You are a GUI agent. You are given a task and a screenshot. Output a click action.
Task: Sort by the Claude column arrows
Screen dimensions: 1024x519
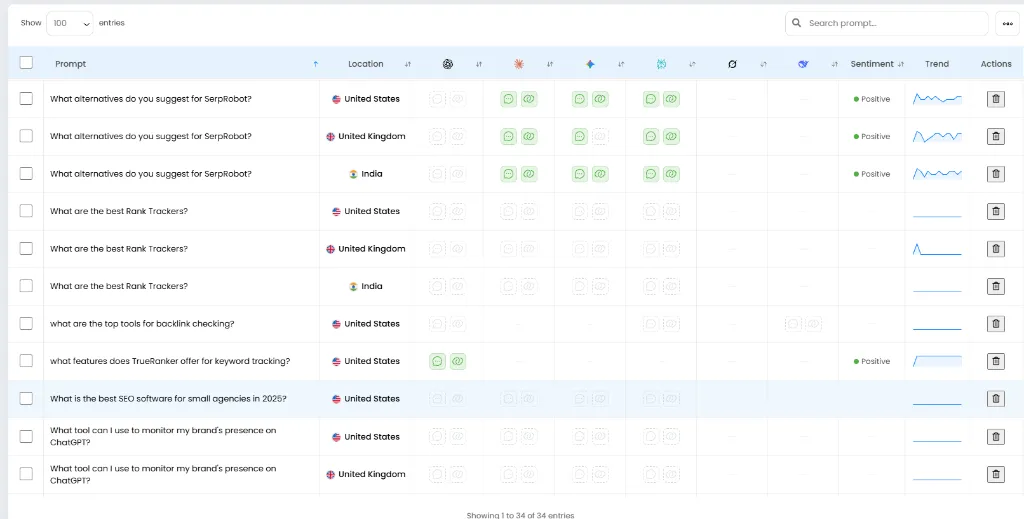pos(550,64)
